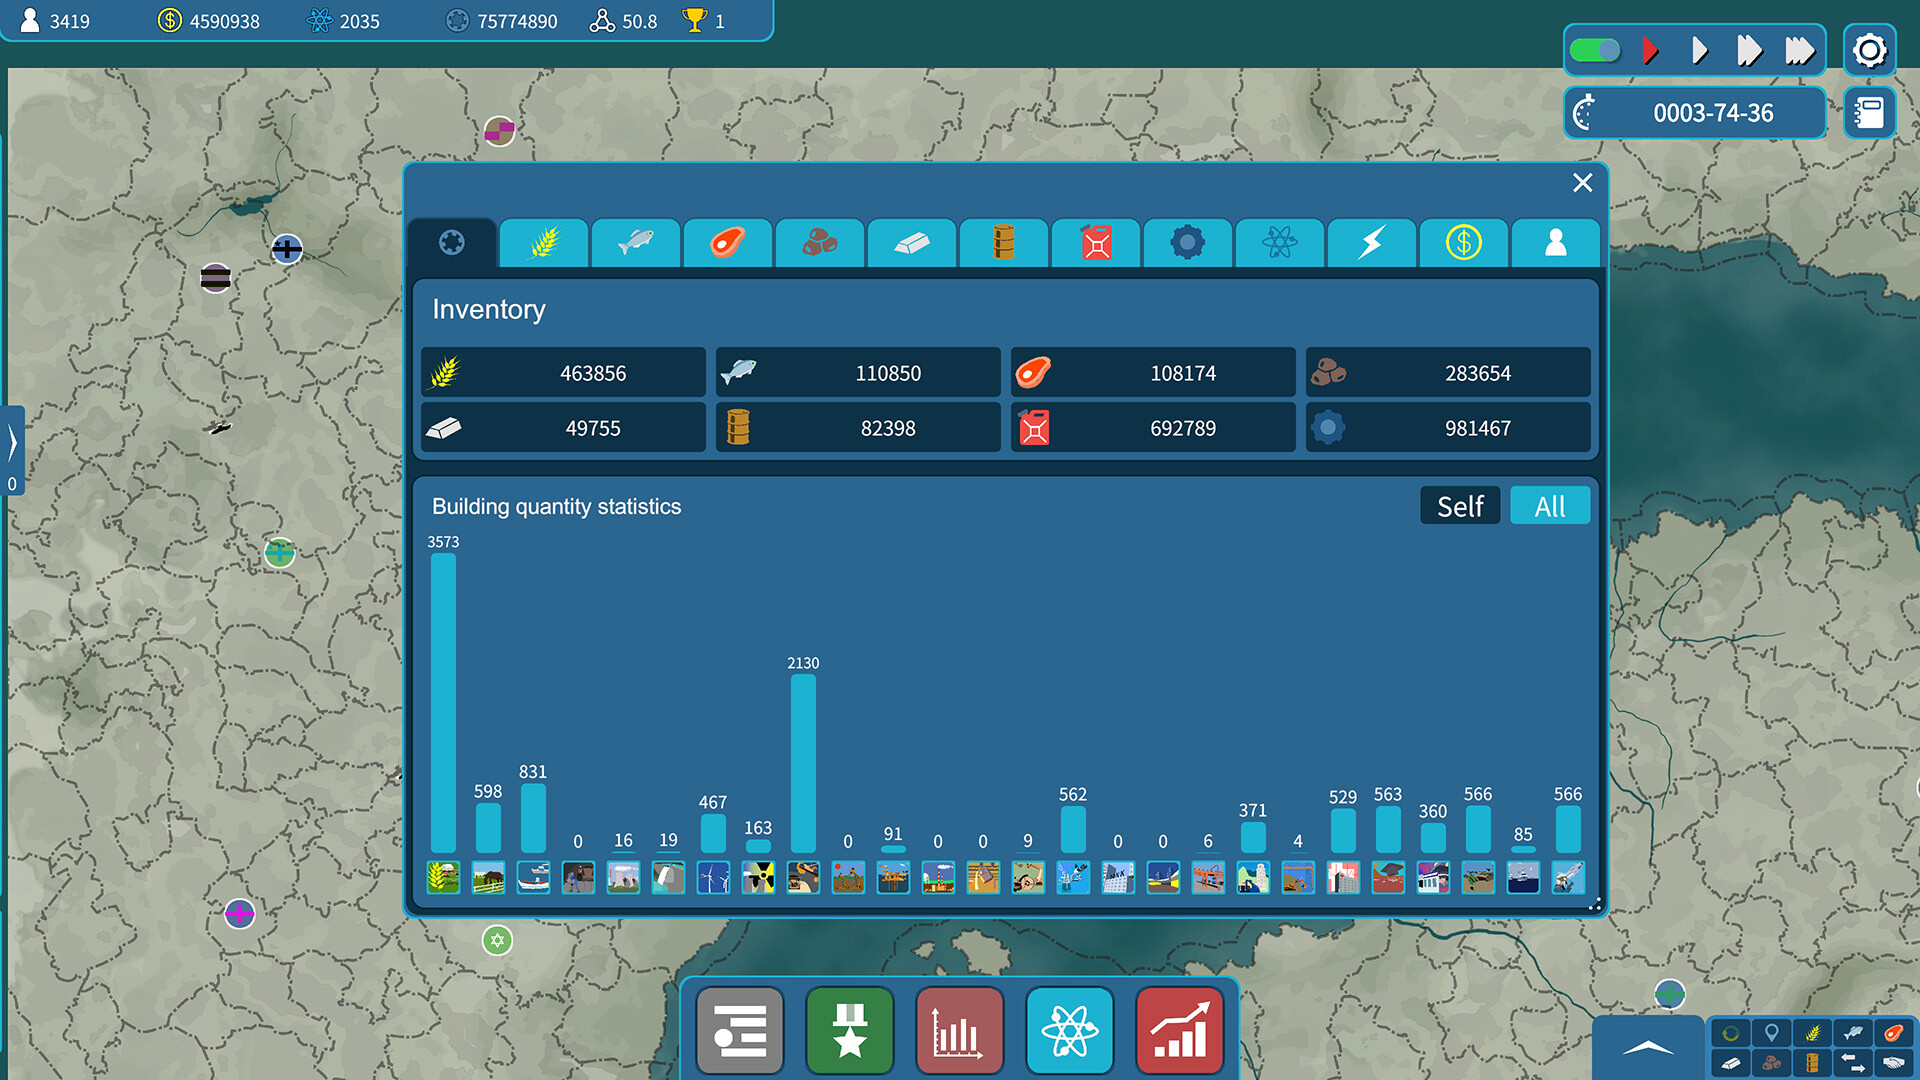
Task: Open the research atom panel at the bottom
Action: coord(1070,1031)
